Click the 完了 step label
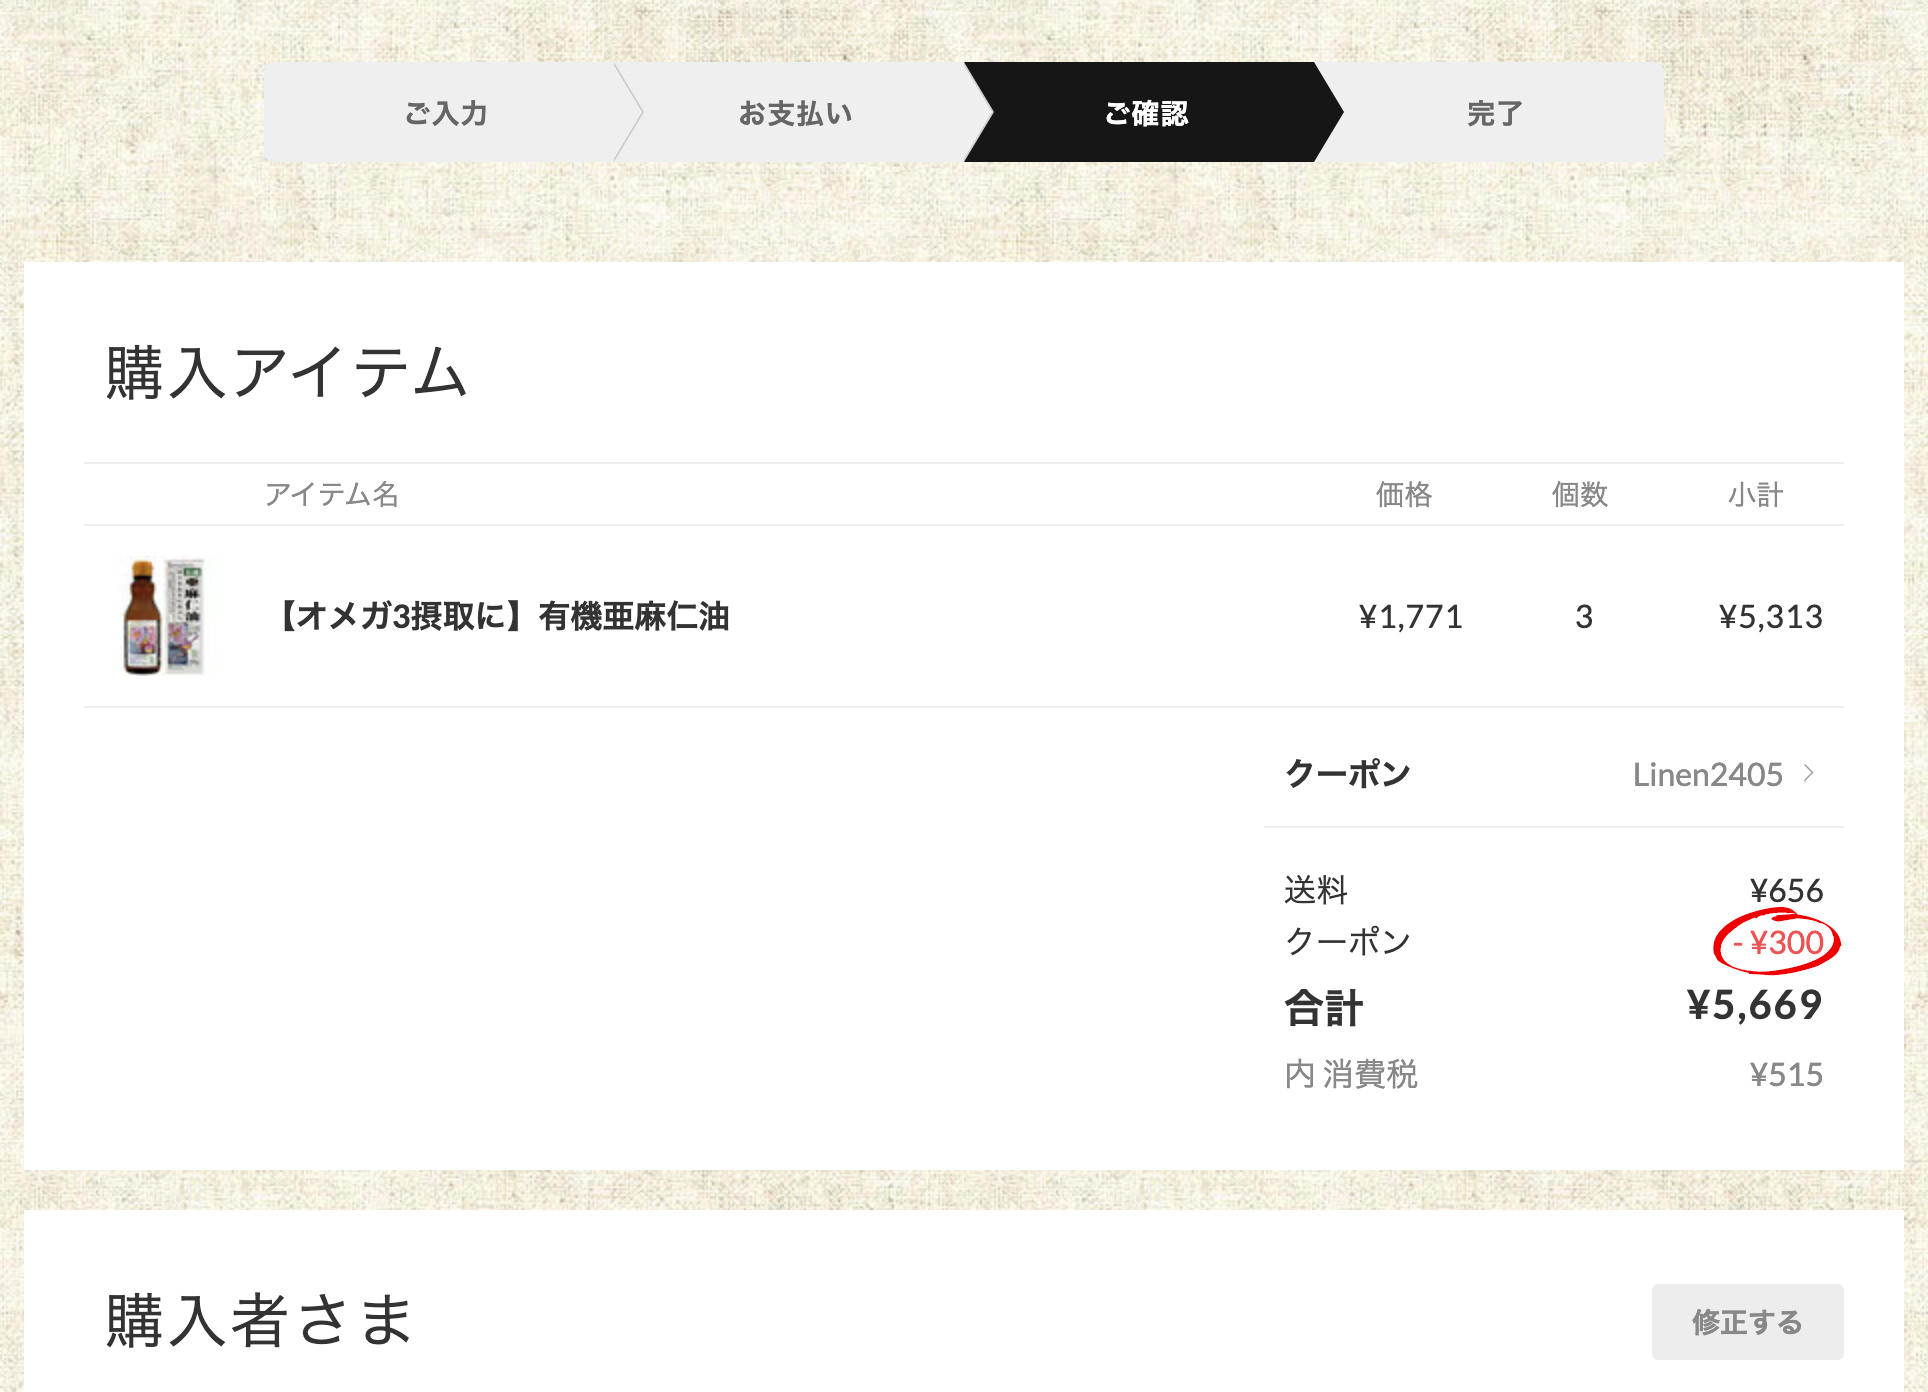Screen dimensions: 1928x1392 click(x=1494, y=113)
